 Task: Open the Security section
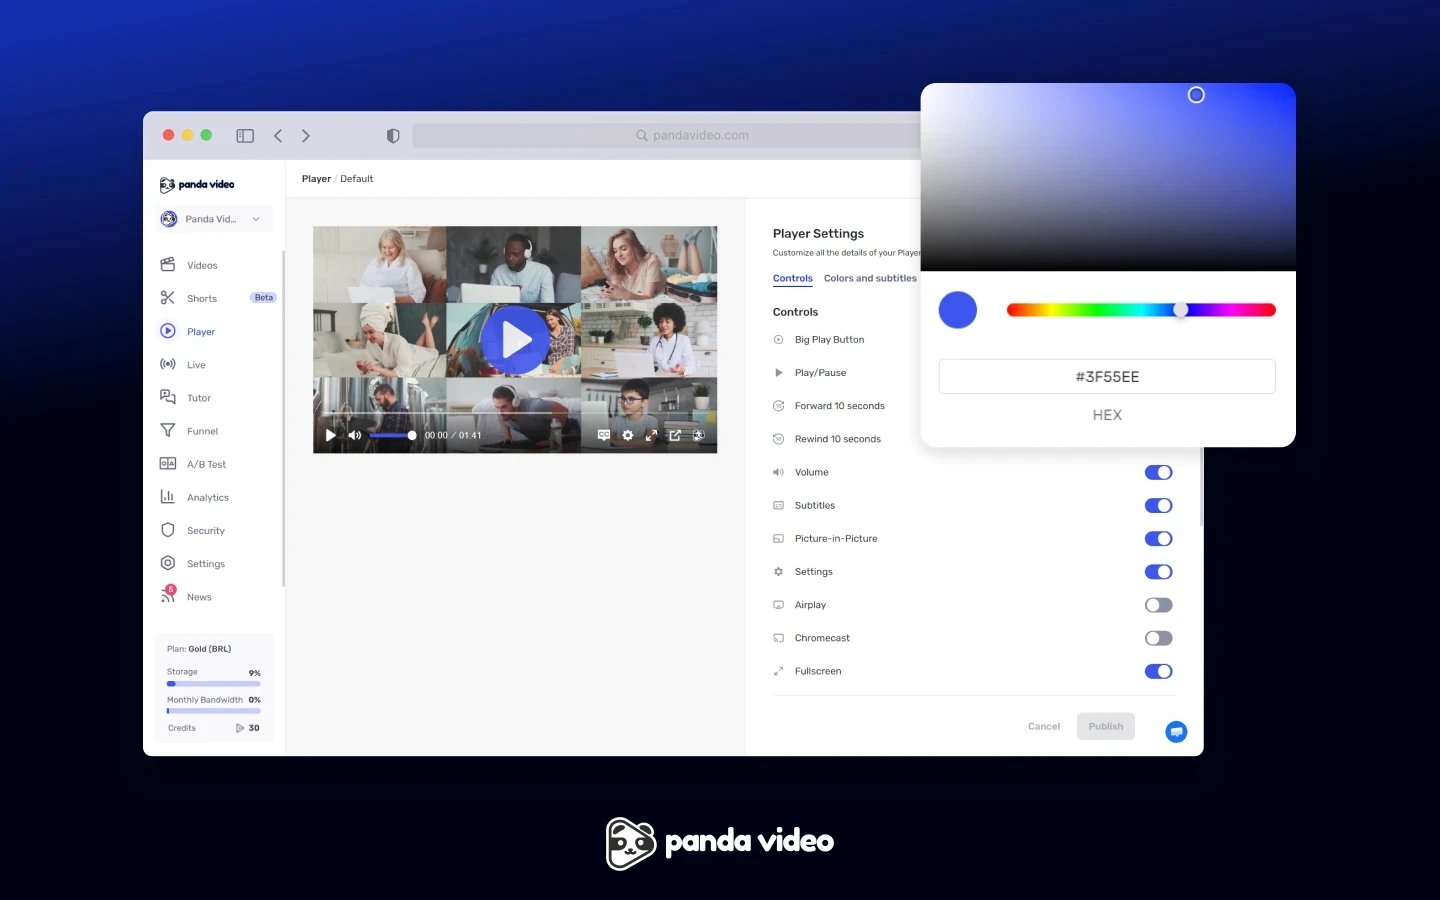205,530
